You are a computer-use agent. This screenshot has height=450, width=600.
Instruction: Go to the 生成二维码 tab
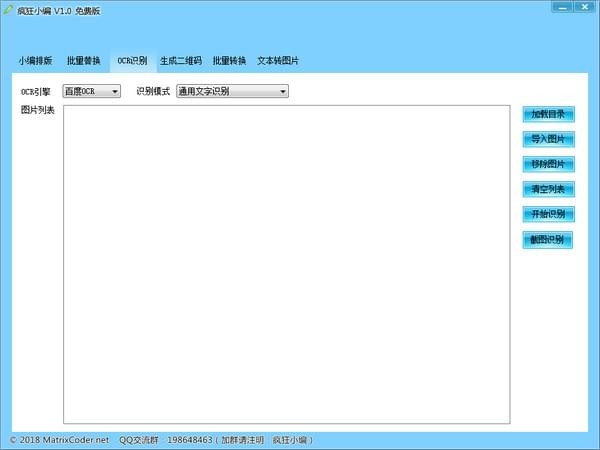click(181, 60)
